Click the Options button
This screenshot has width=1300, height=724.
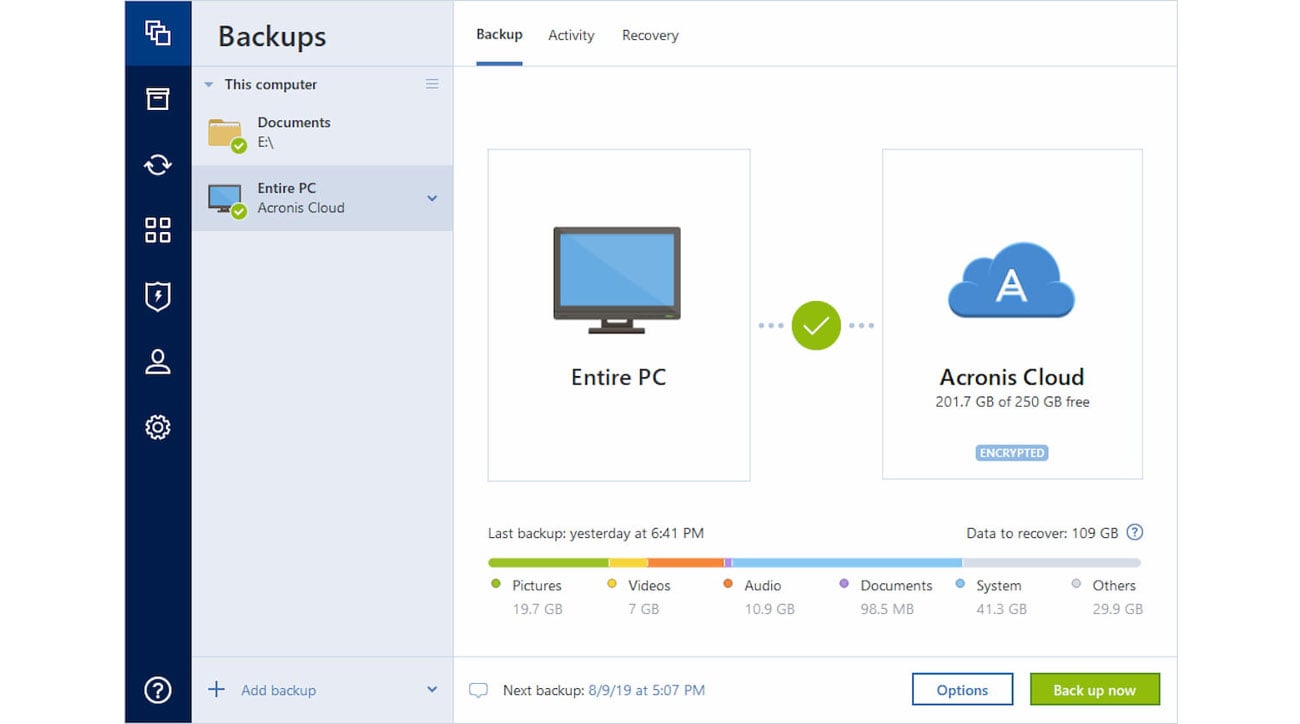tap(962, 690)
